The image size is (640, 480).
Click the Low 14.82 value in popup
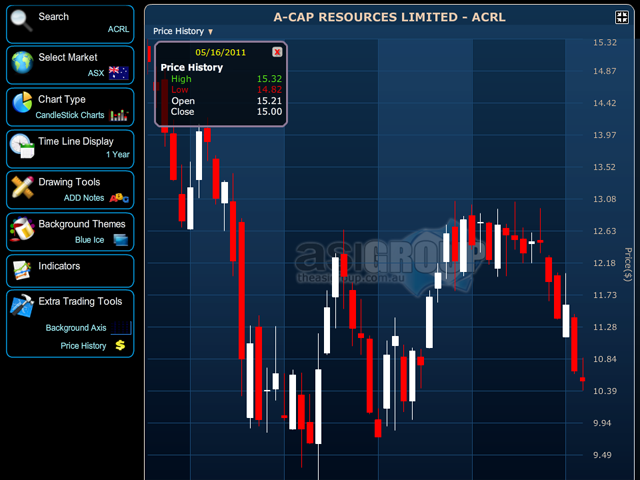pyautogui.click(x=269, y=90)
